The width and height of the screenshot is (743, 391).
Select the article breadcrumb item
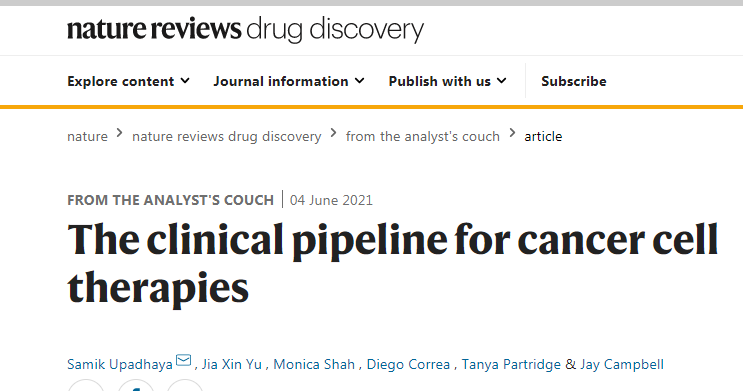[x=543, y=136]
